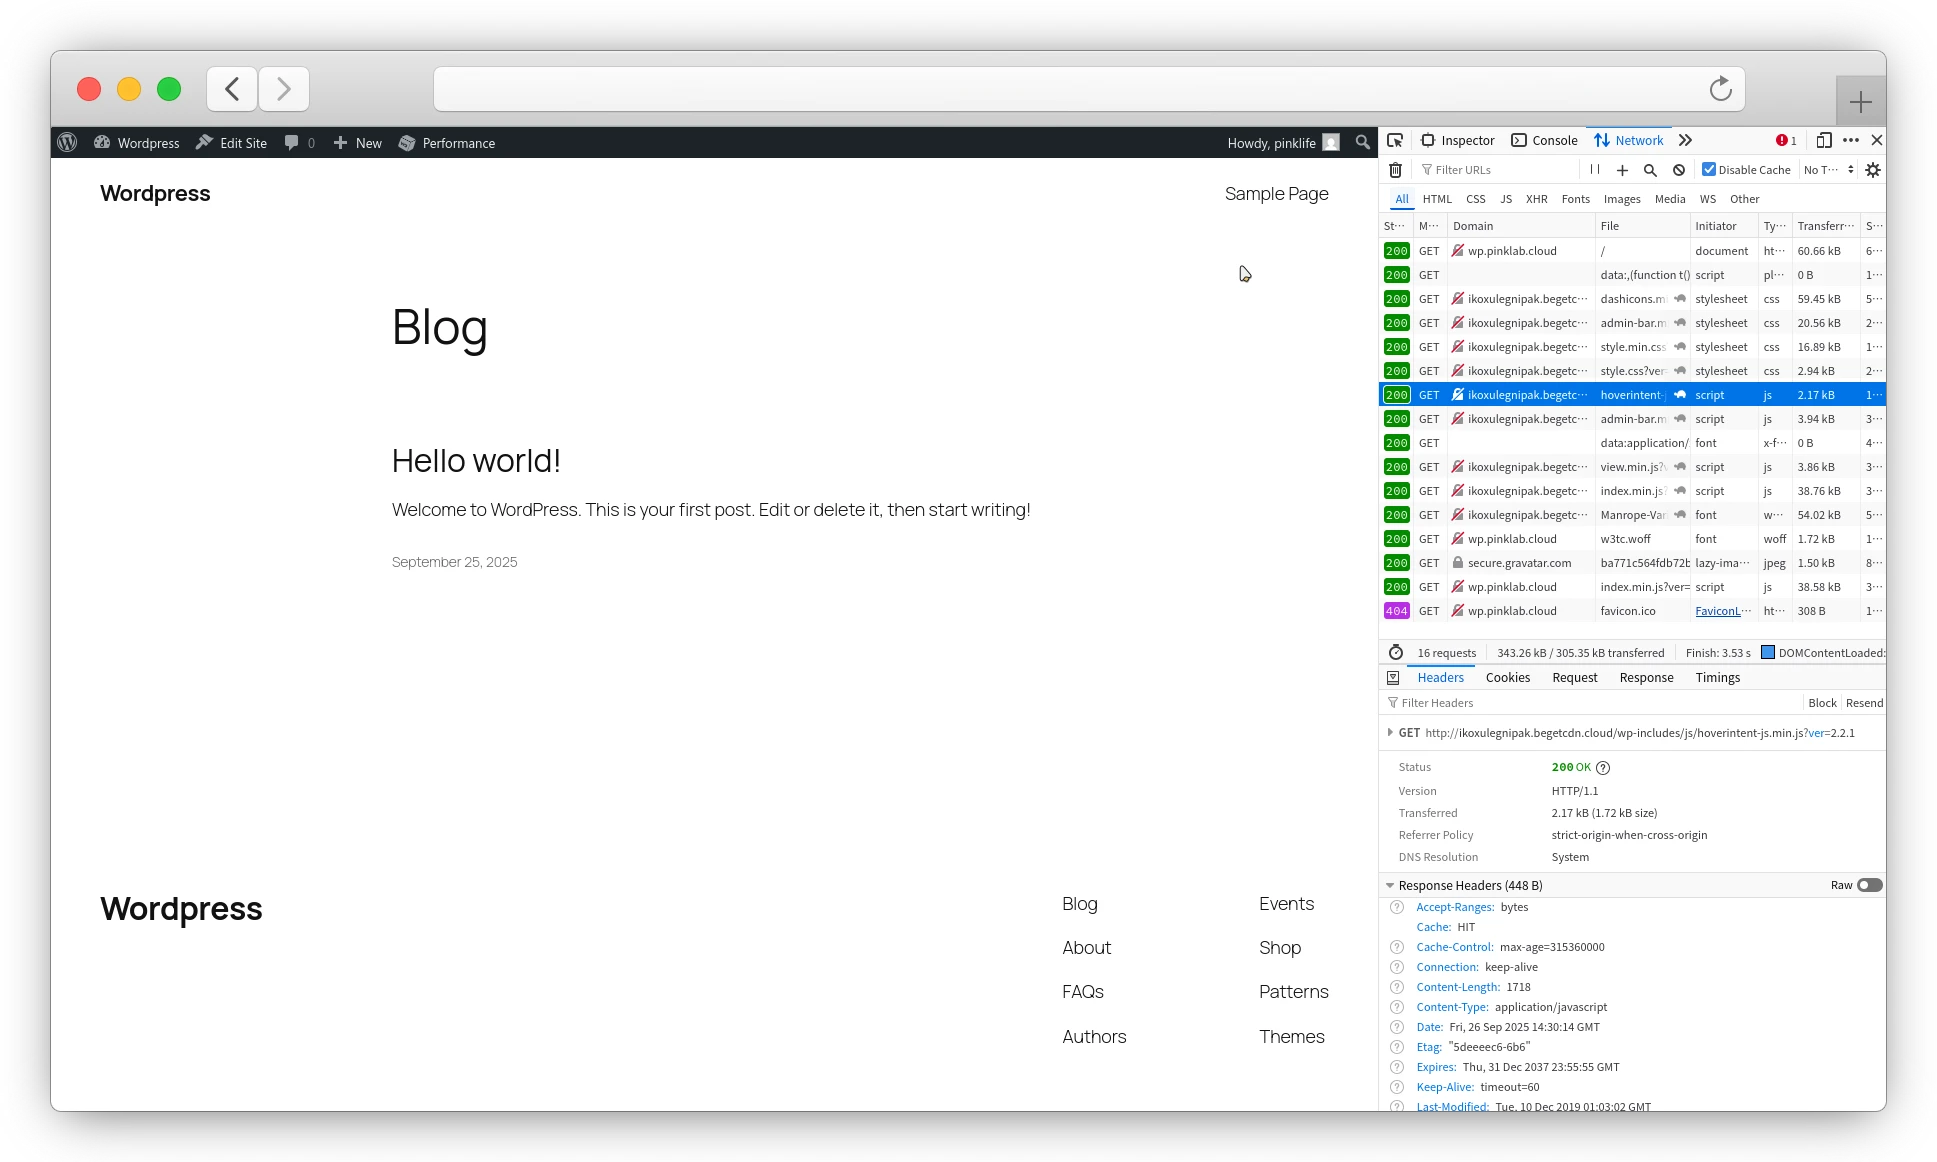Toggle Raw response headers switch
The width and height of the screenshot is (1937, 1162).
(1869, 885)
